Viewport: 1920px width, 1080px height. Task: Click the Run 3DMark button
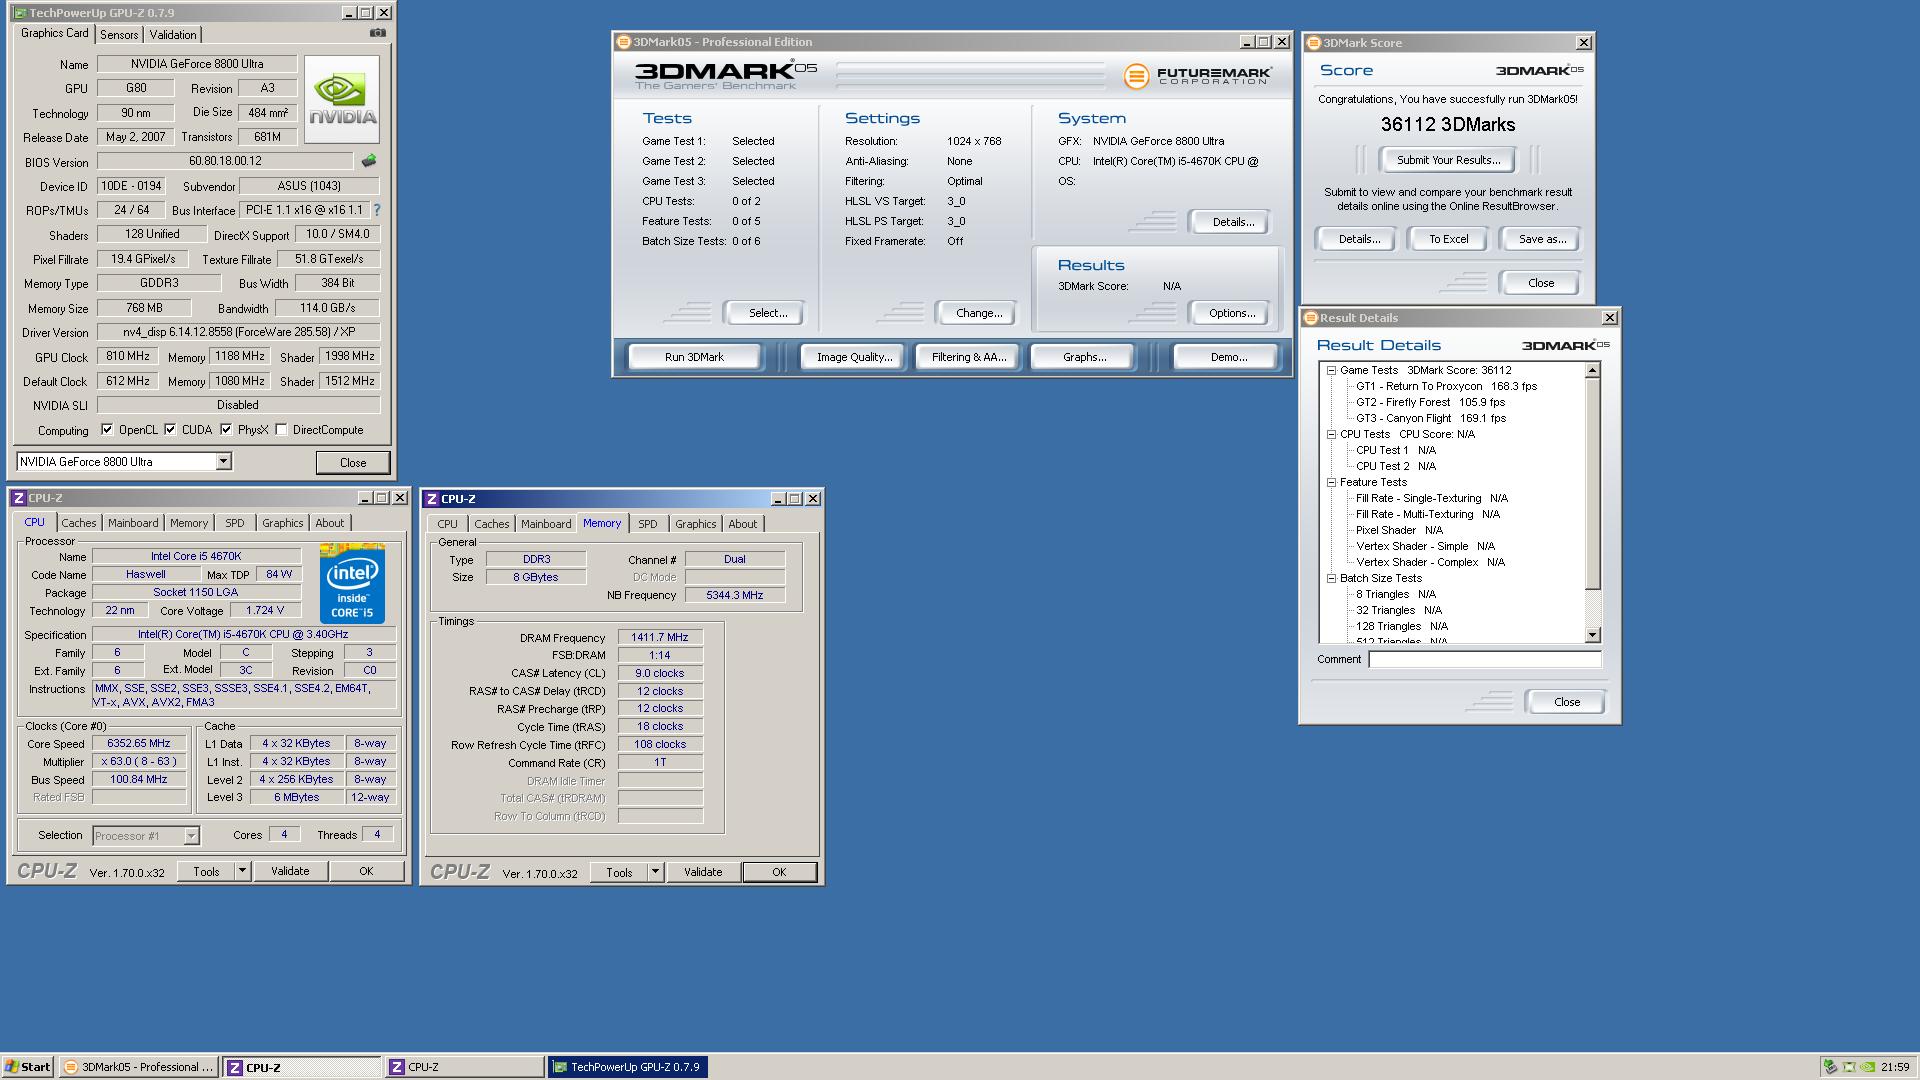694,357
